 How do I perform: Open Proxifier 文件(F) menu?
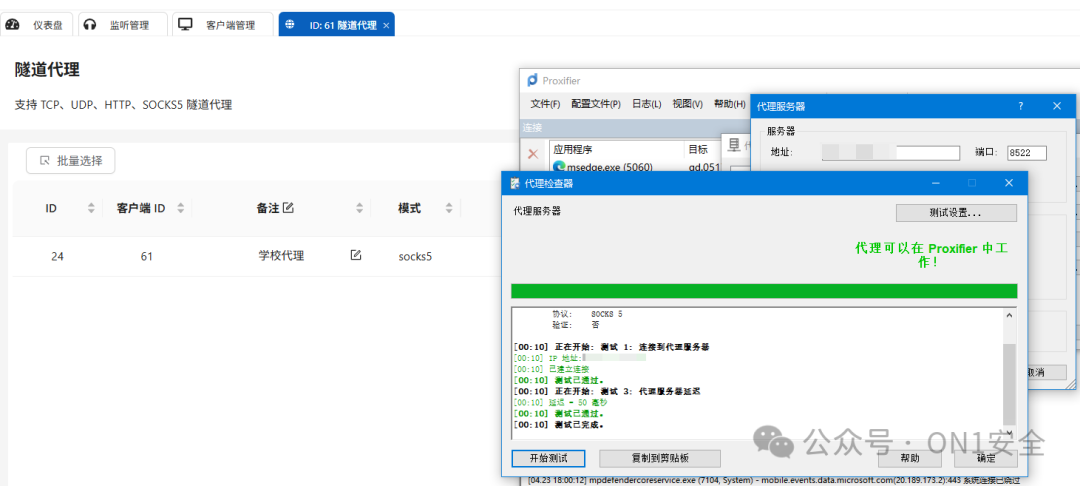545,104
